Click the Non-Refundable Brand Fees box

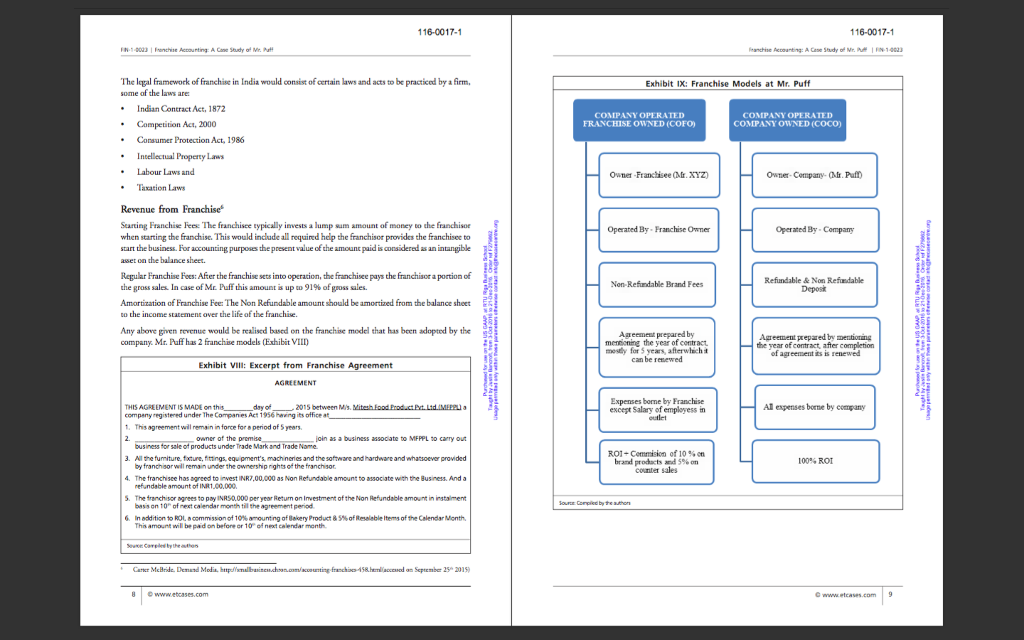(656, 284)
